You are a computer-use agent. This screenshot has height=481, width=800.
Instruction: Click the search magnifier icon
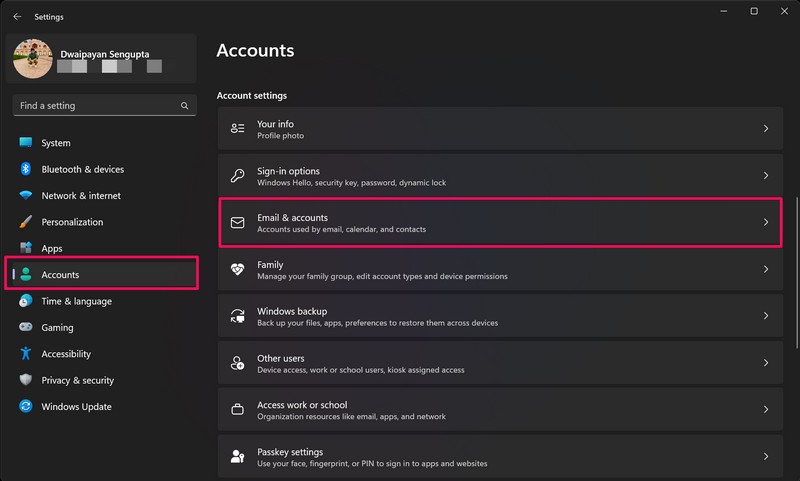[184, 105]
